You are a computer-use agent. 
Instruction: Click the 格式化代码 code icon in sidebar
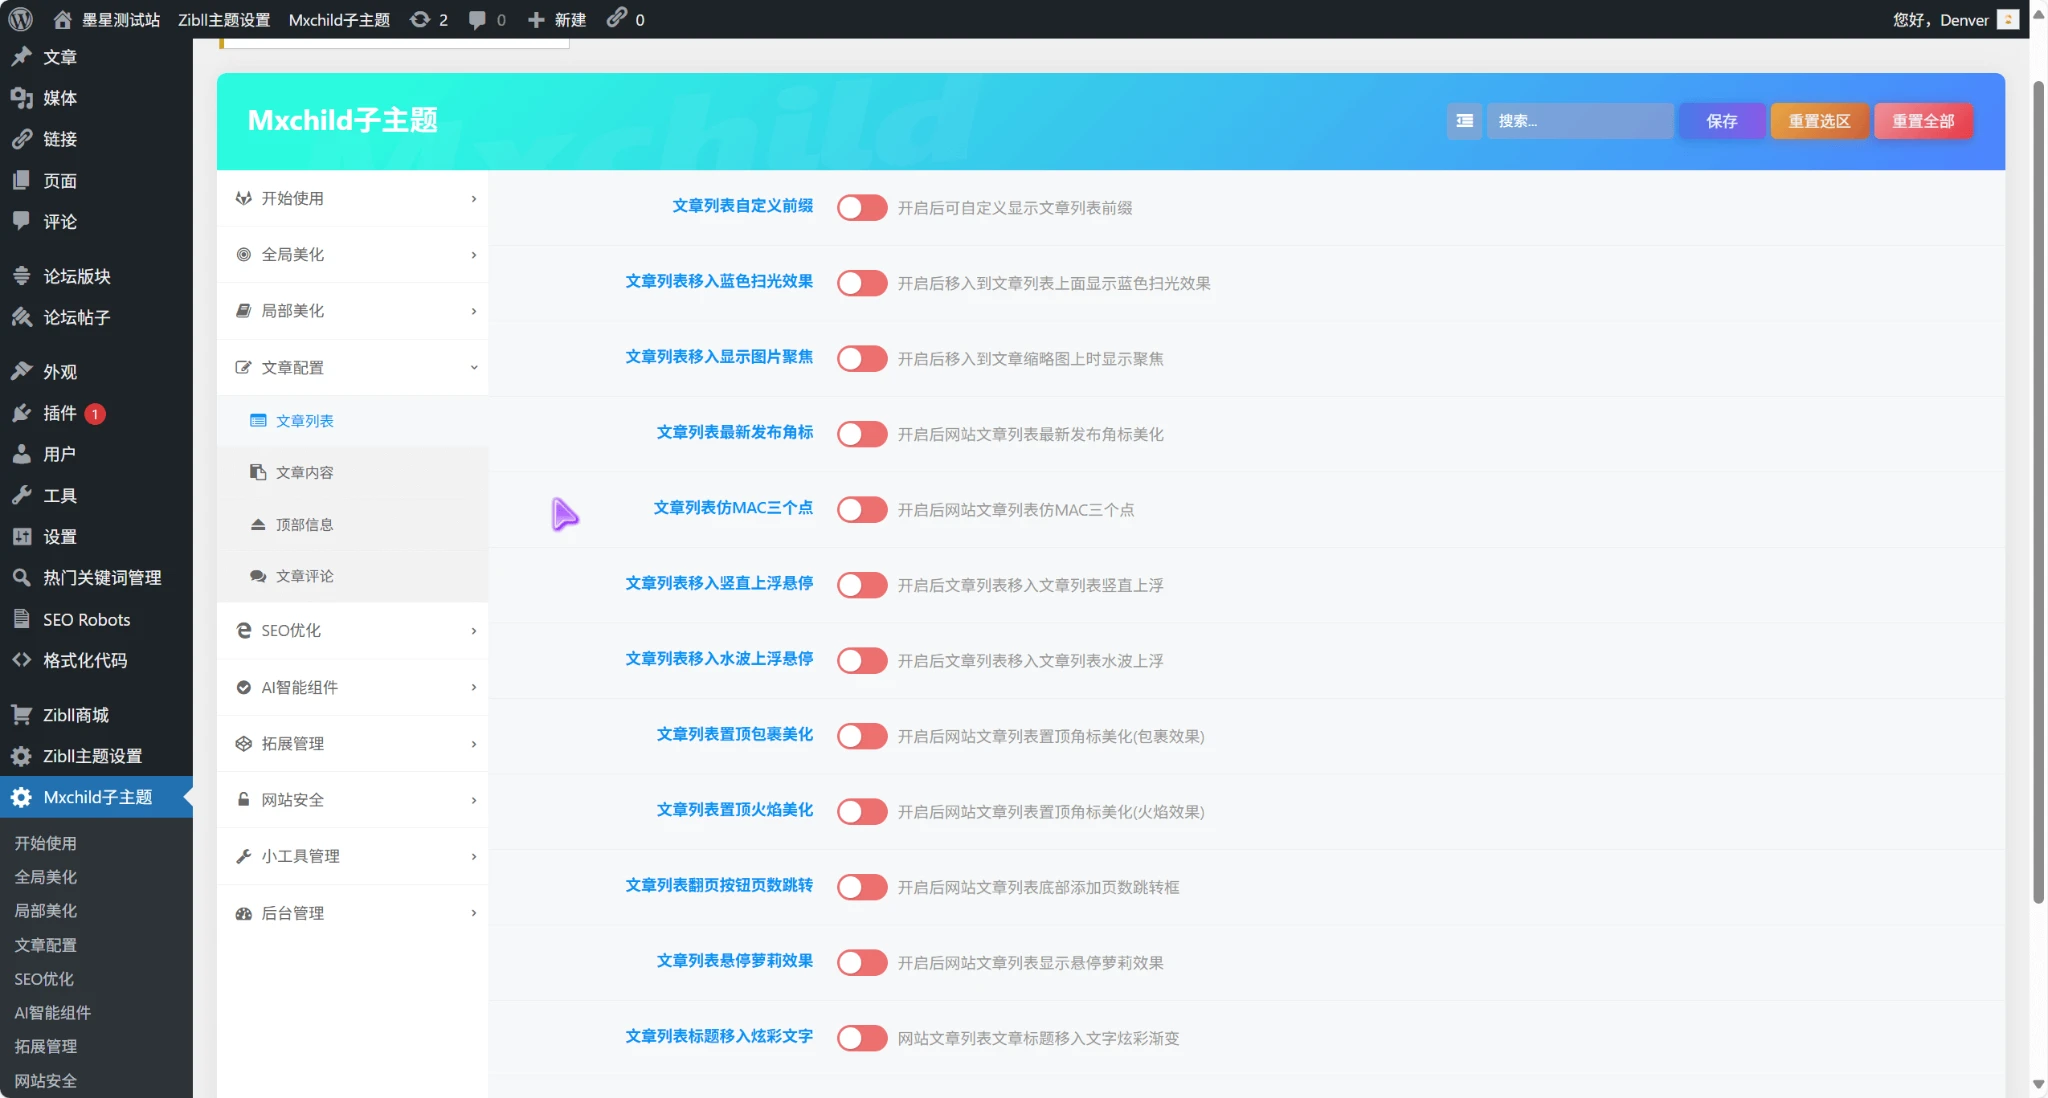(x=21, y=660)
